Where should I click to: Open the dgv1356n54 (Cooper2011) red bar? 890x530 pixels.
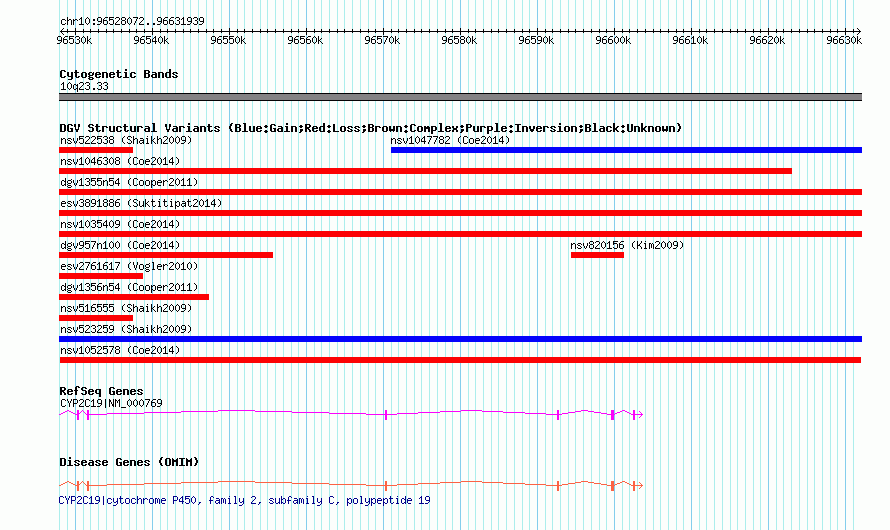pyautogui.click(x=134, y=297)
